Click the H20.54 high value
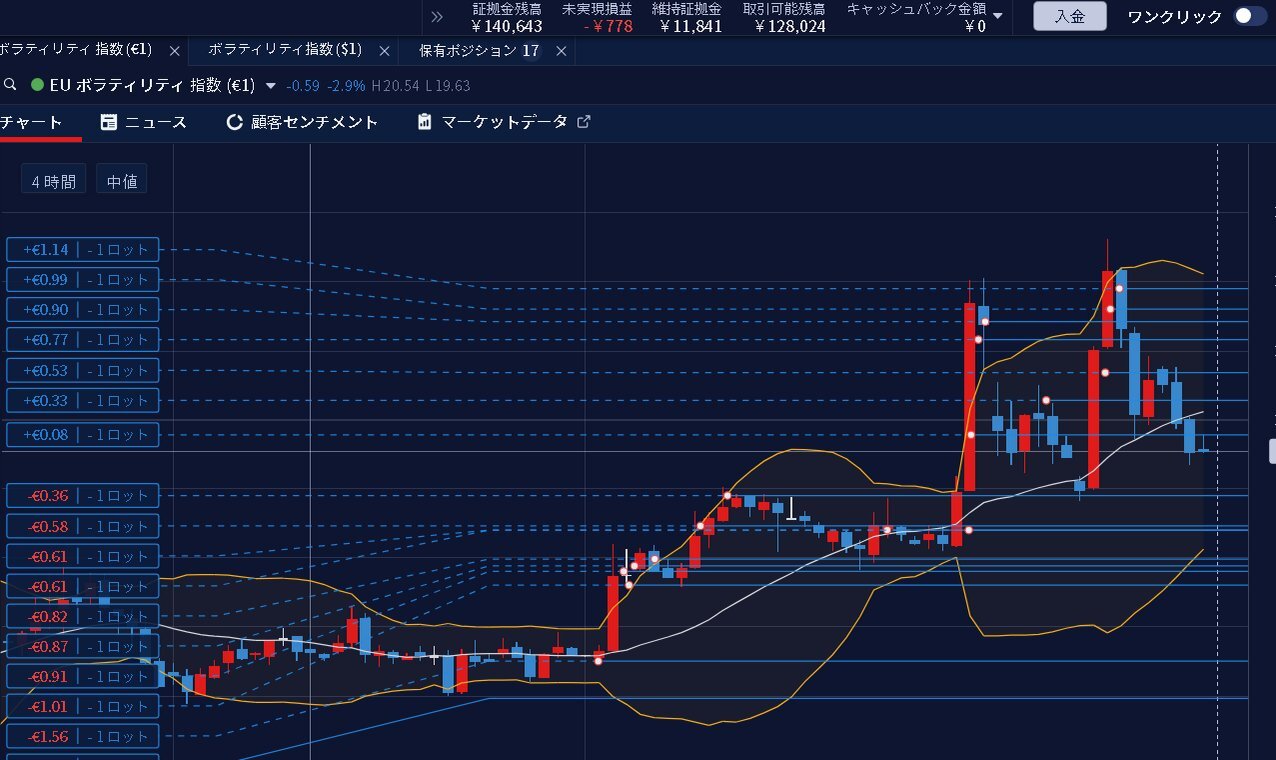The width and height of the screenshot is (1276, 760). 395,86
